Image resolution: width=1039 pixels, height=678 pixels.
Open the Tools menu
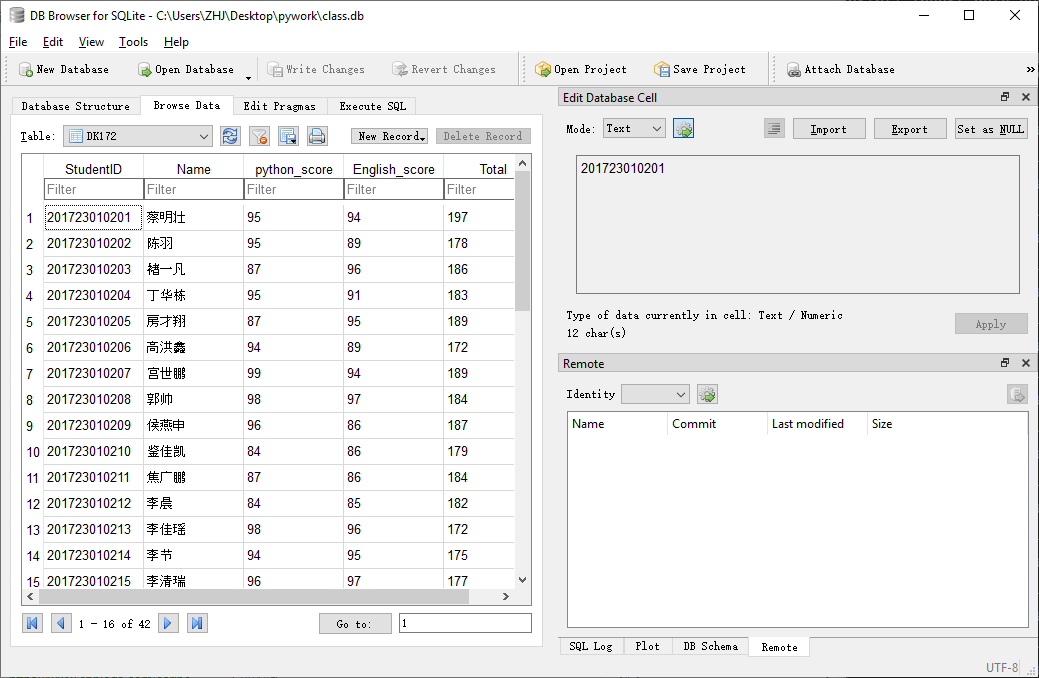(133, 42)
